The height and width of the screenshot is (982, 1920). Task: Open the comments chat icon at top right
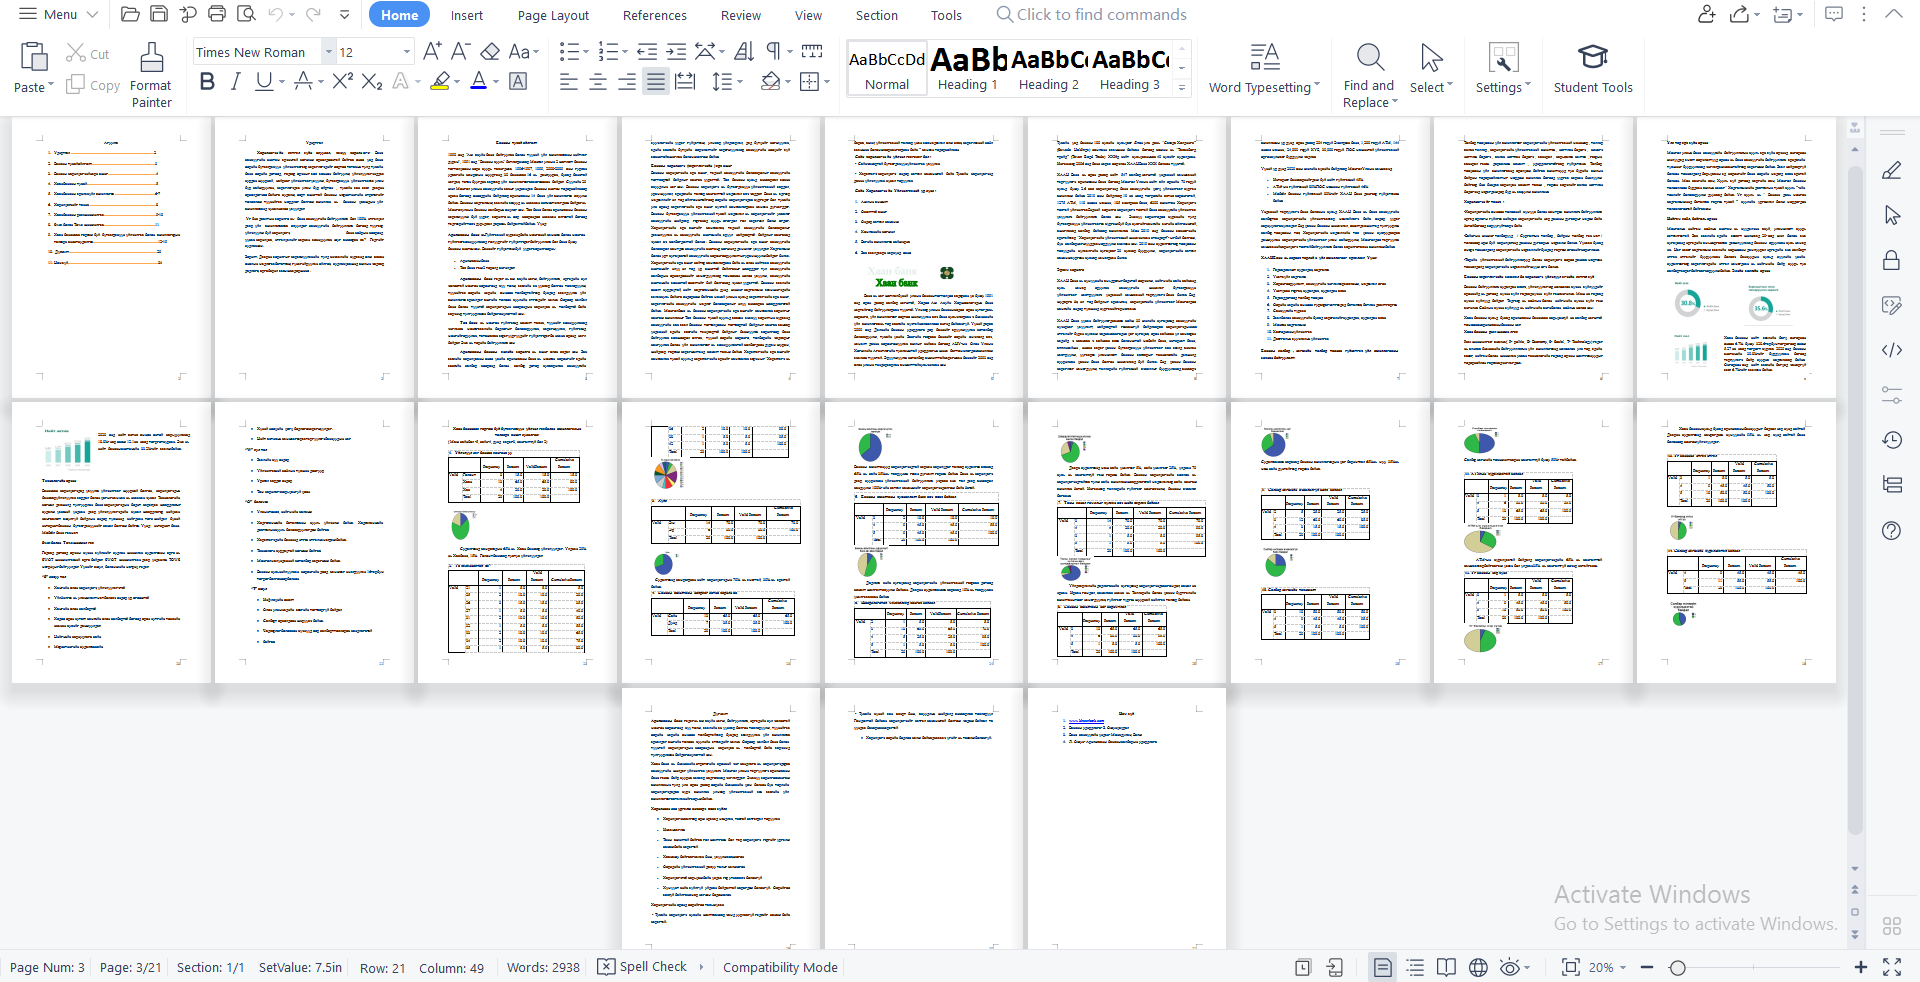[x=1834, y=14]
